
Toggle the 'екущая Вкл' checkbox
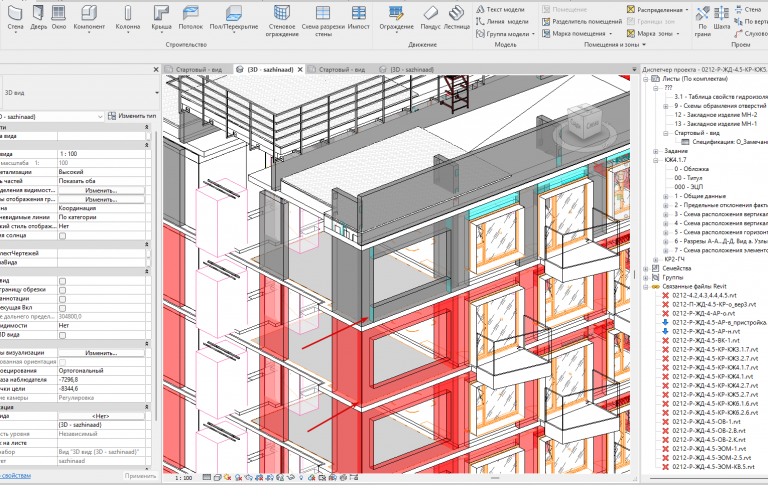(x=62, y=308)
